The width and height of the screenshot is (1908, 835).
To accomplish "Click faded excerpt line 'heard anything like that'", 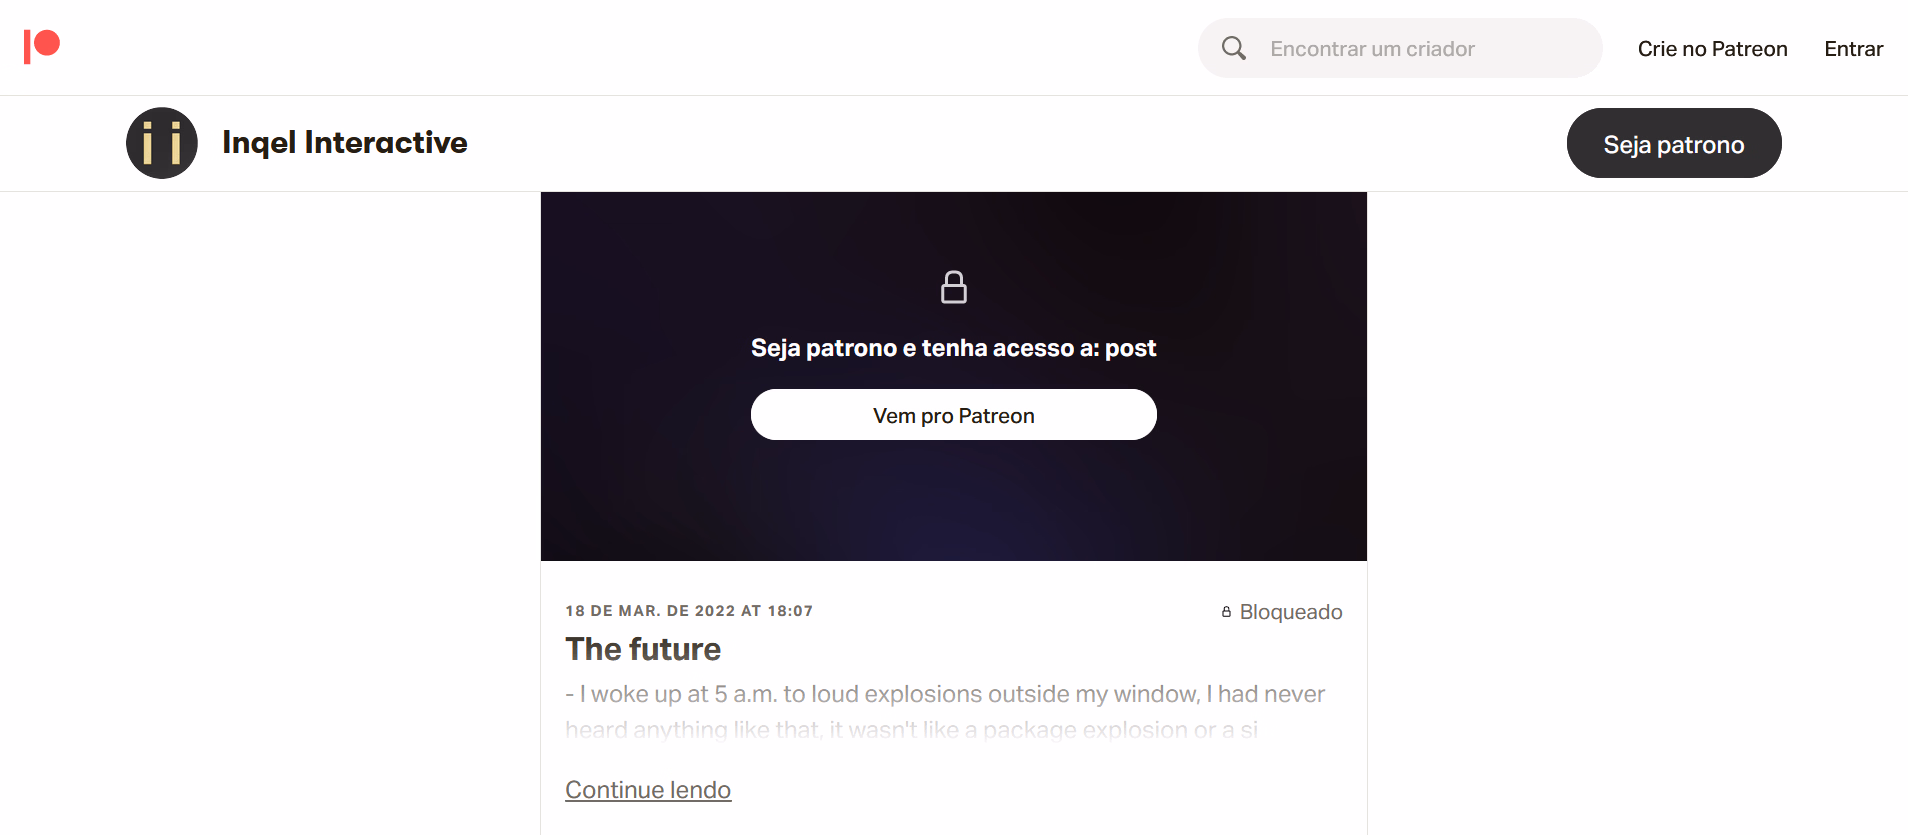I will click(910, 729).
